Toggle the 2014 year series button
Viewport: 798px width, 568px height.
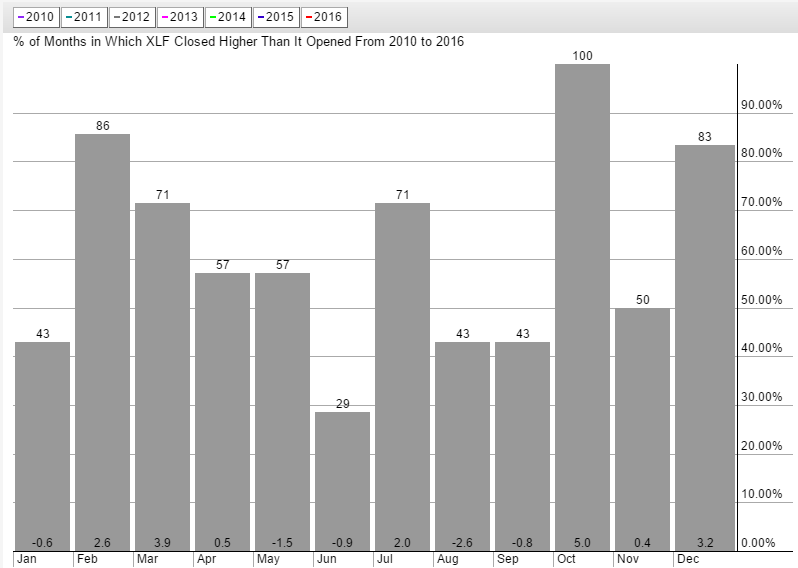pos(229,17)
